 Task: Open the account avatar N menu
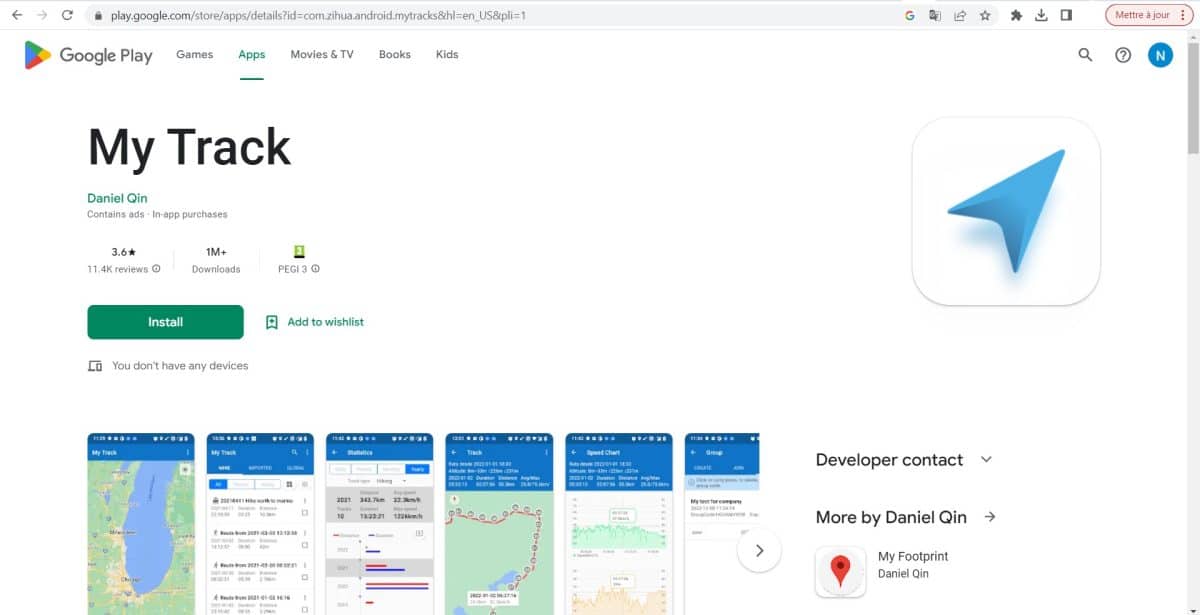click(1160, 55)
